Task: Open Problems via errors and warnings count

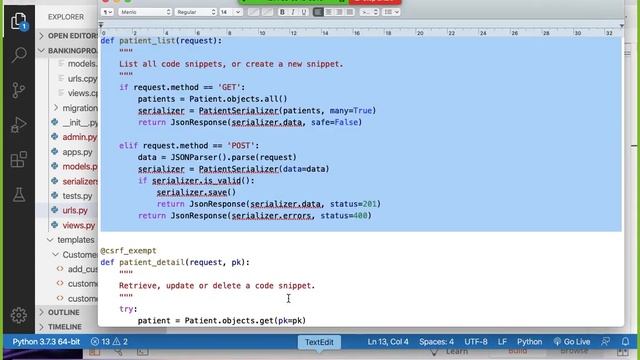Action: click(109, 342)
